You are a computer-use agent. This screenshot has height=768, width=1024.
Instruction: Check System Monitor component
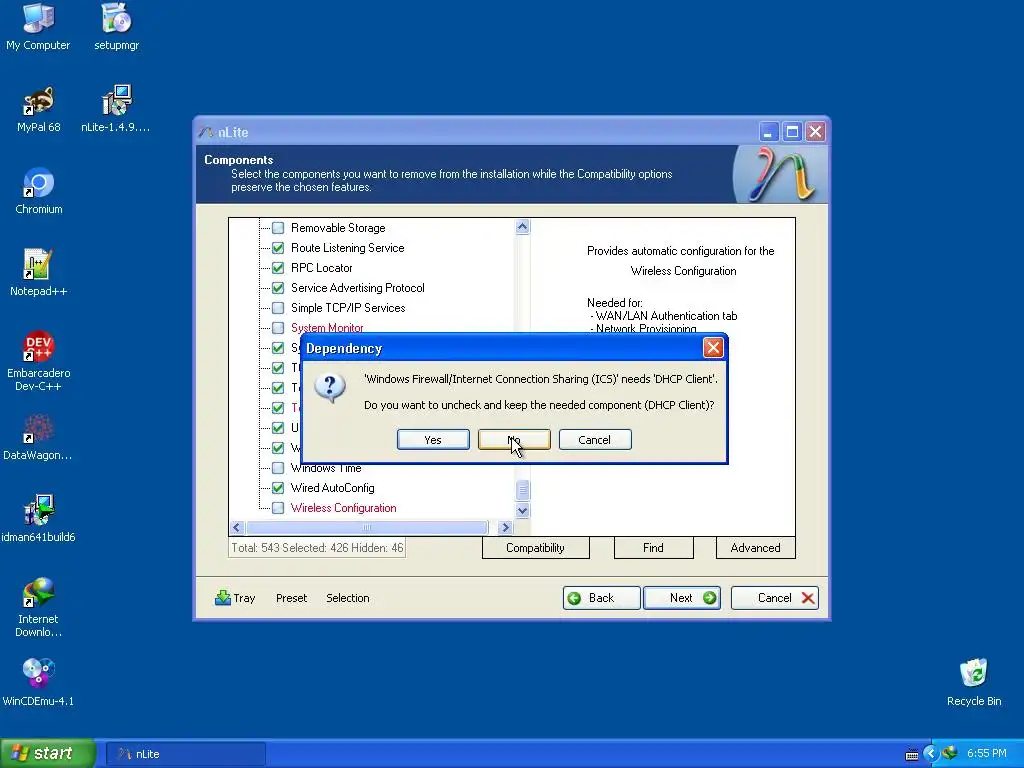tap(278, 328)
